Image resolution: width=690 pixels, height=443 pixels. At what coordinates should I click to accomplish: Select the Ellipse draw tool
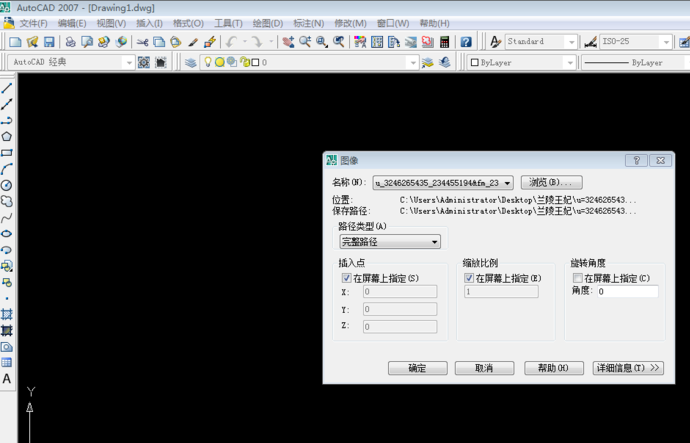pyautogui.click(x=7, y=234)
